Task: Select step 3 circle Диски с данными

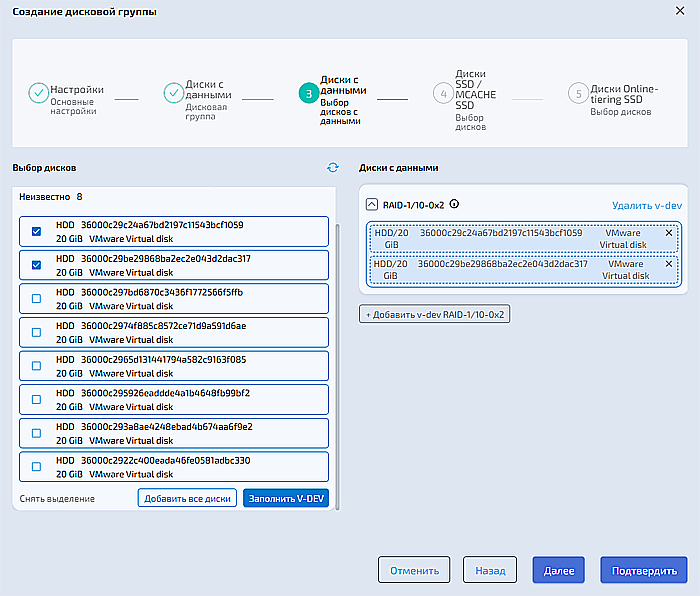Action: click(308, 93)
